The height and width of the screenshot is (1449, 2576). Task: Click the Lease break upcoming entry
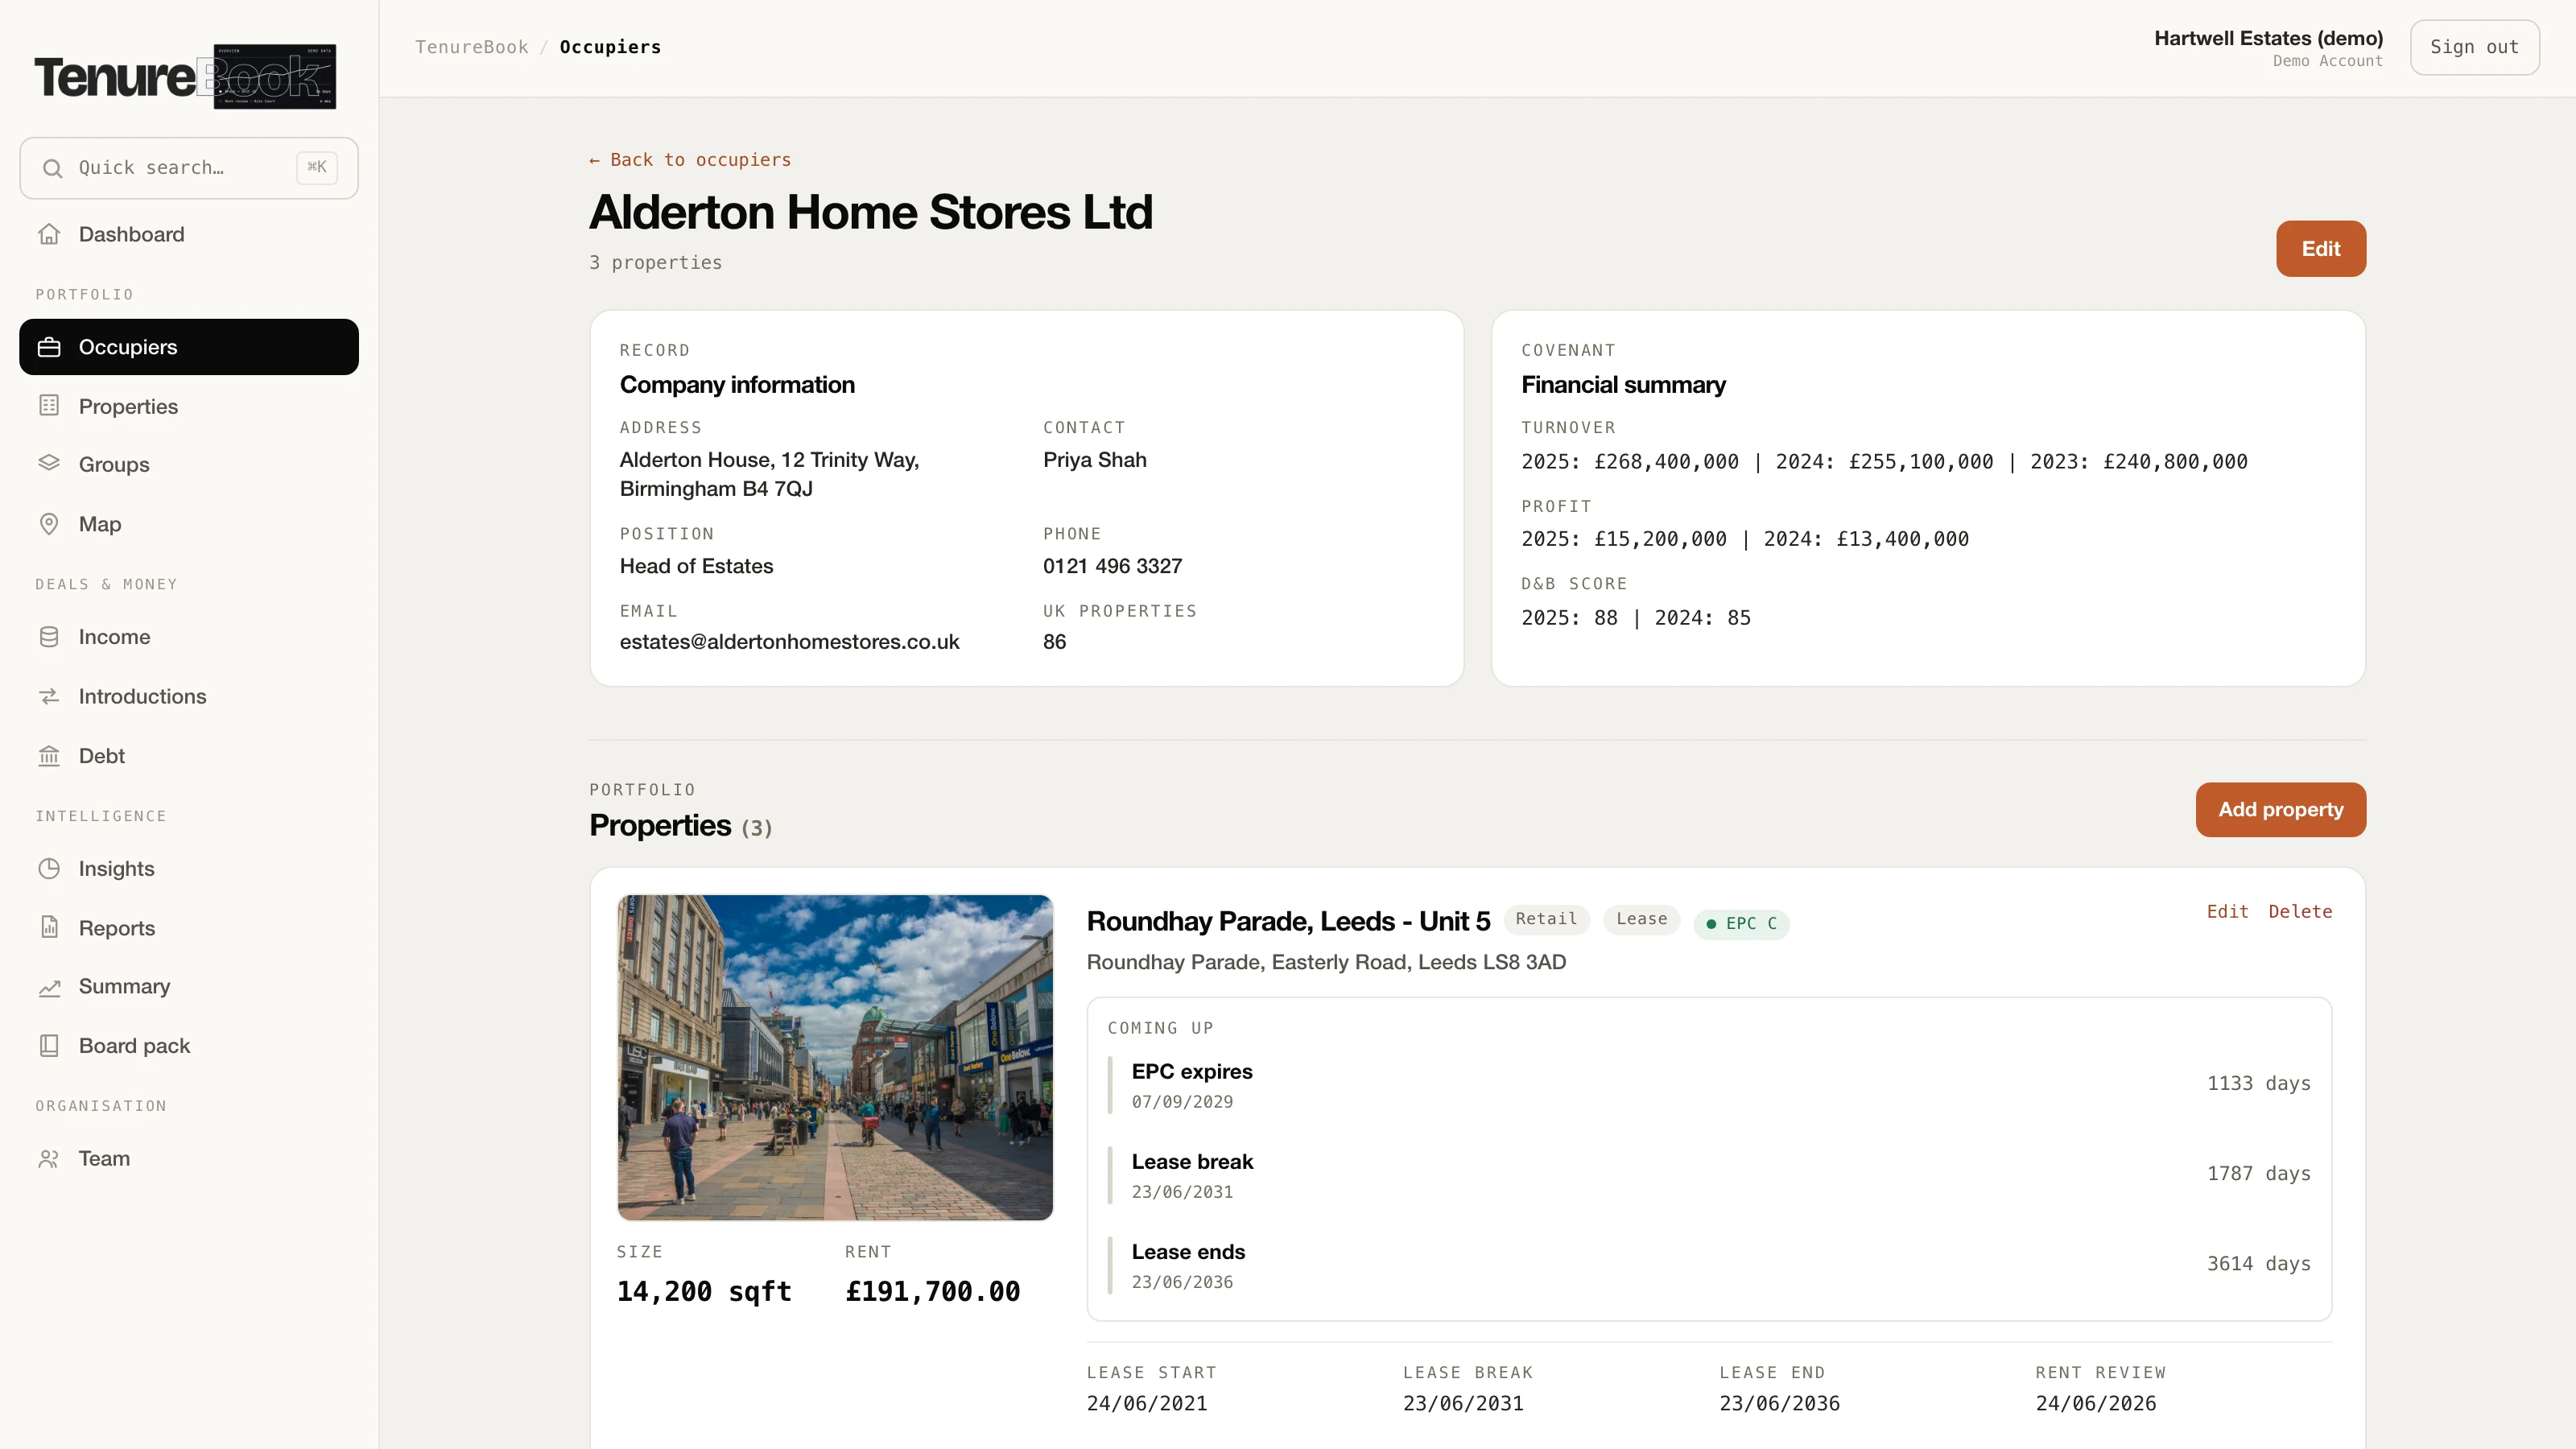(1708, 1175)
